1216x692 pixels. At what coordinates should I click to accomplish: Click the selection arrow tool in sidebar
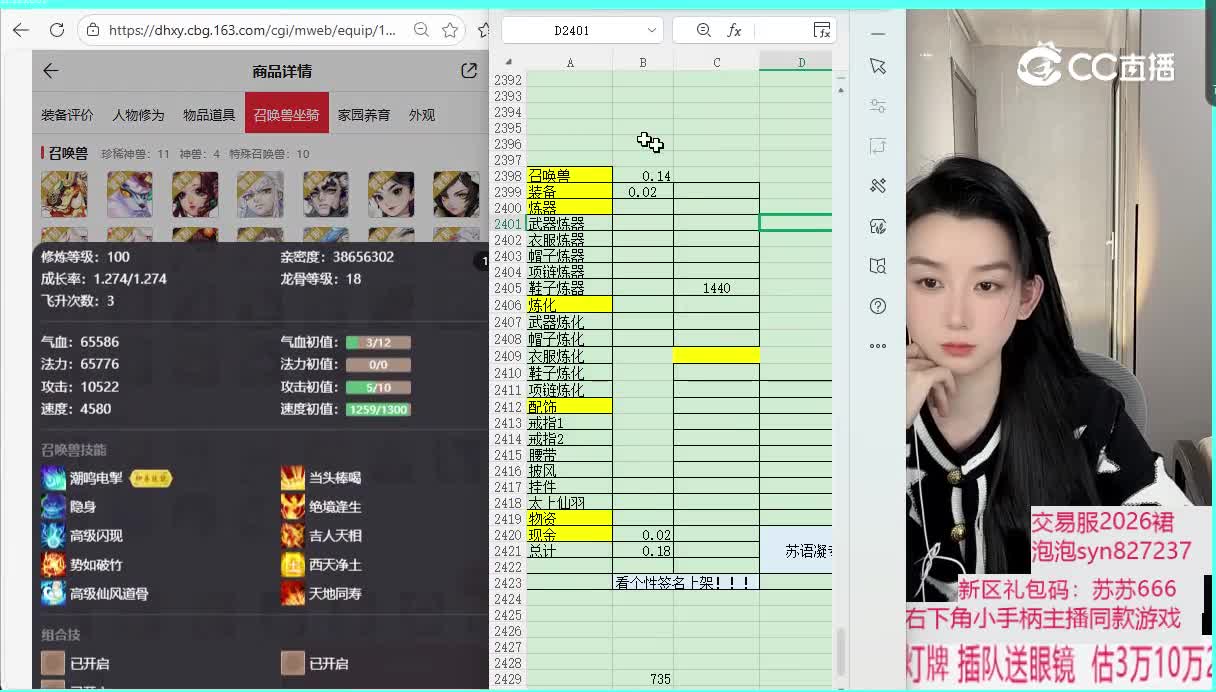(878, 66)
